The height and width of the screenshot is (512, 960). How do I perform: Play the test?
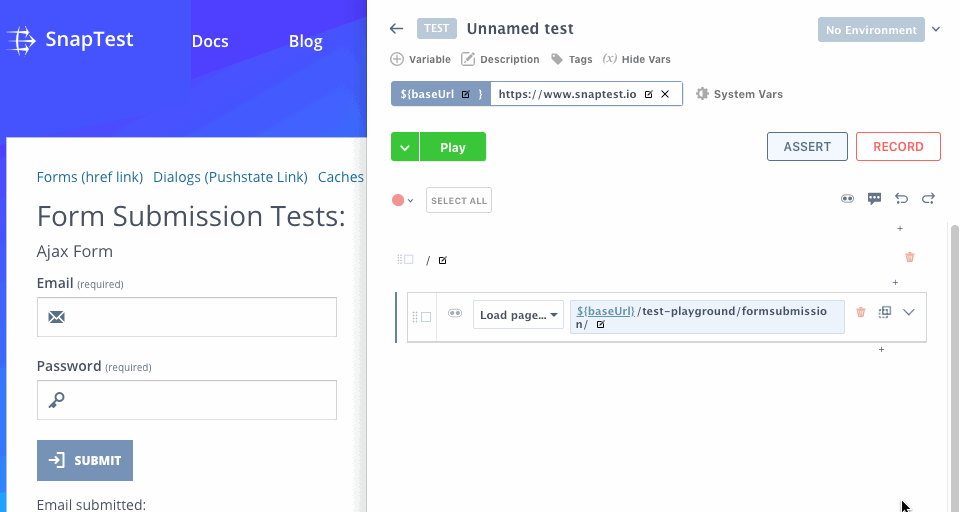pyautogui.click(x=453, y=147)
